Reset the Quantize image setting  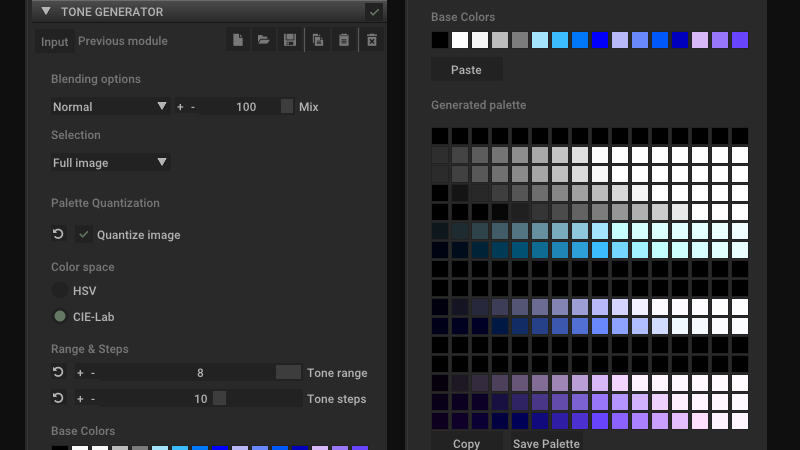[x=58, y=235]
